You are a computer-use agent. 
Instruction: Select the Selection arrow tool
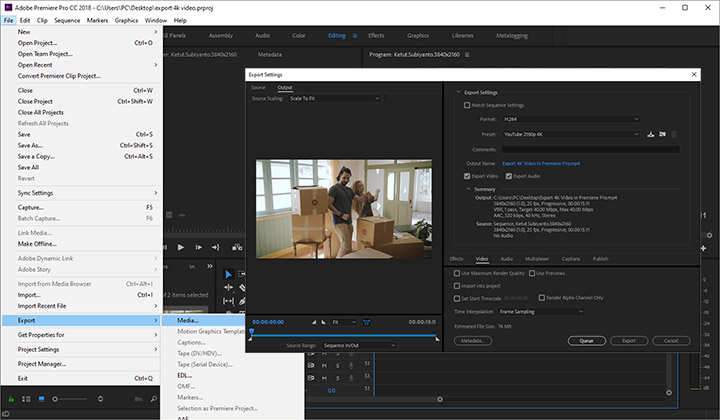tap(228, 274)
